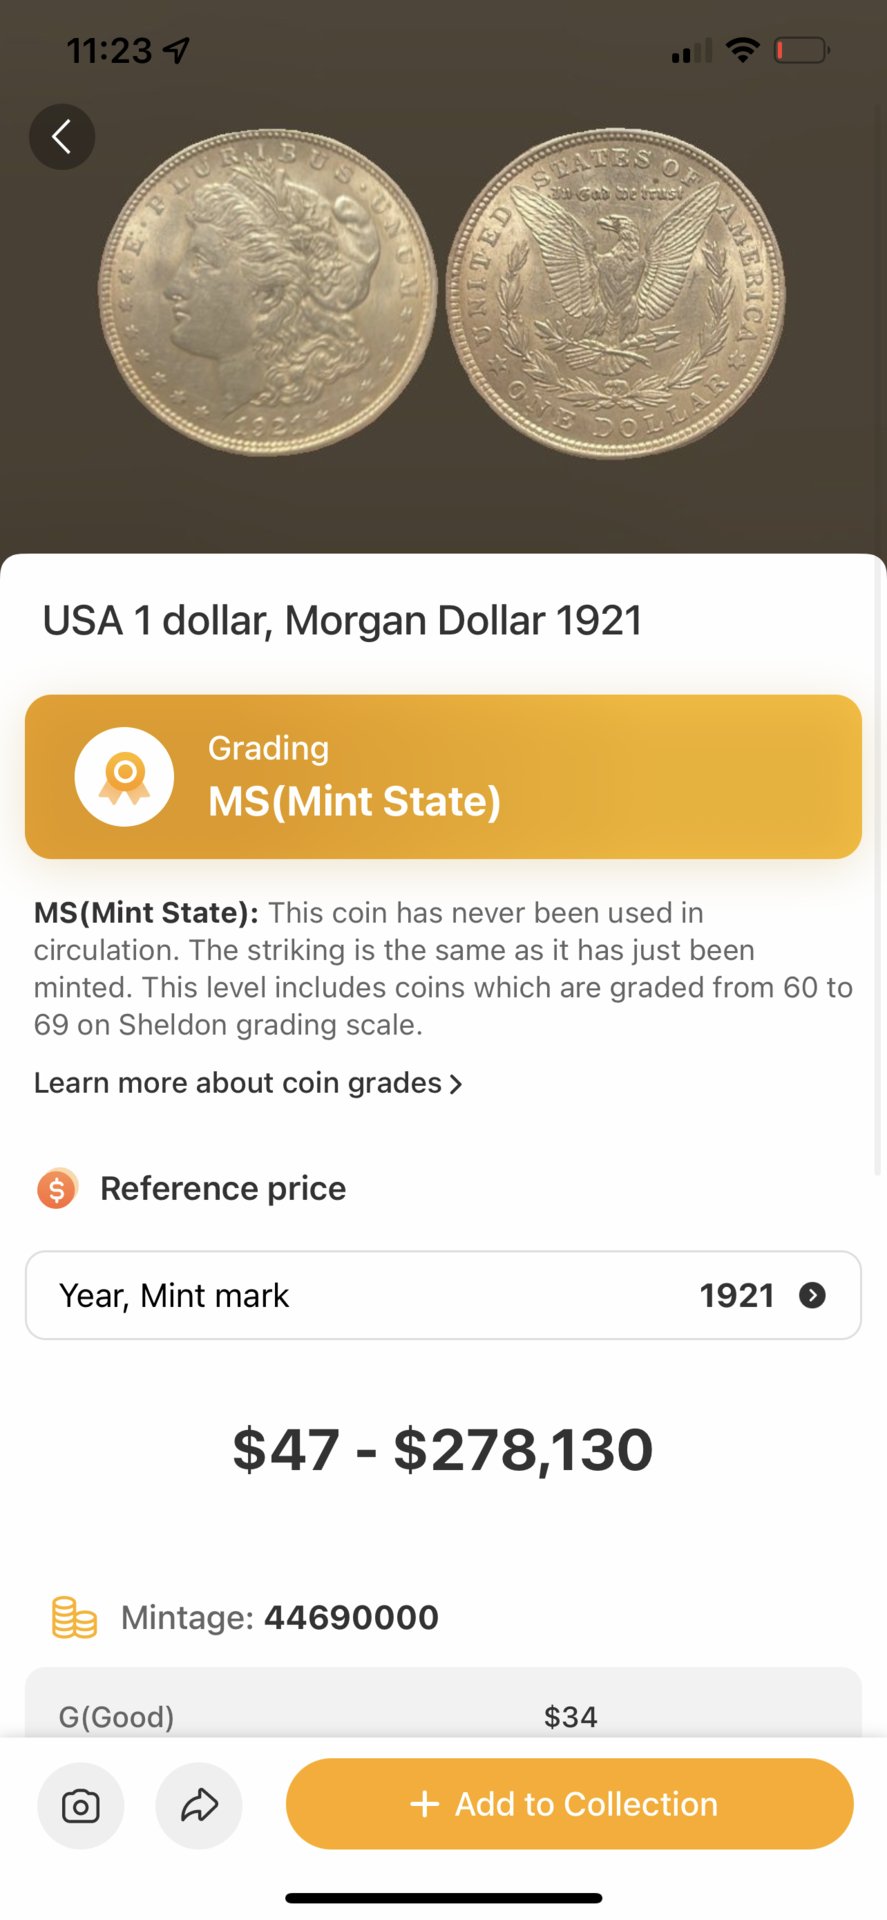
Task: Select the G(Good) price row
Action: (x=443, y=1716)
